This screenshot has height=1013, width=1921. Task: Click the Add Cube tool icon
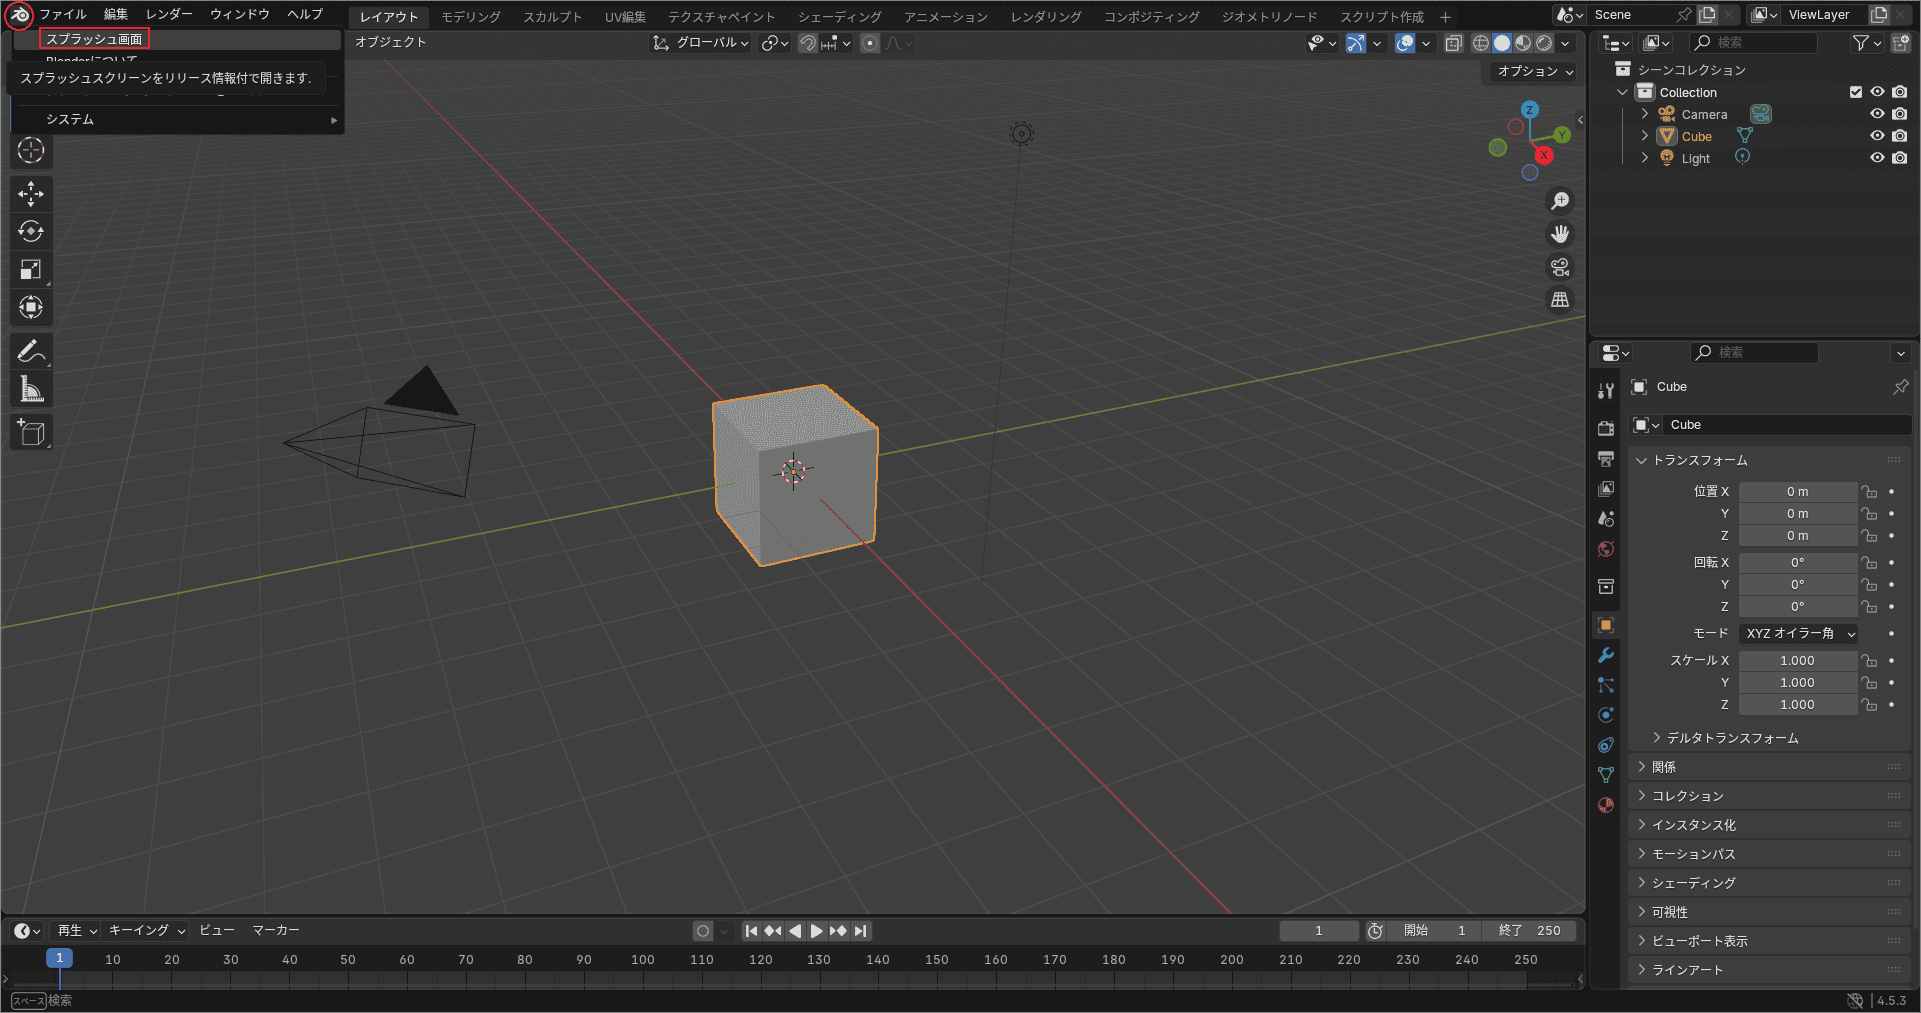31,433
